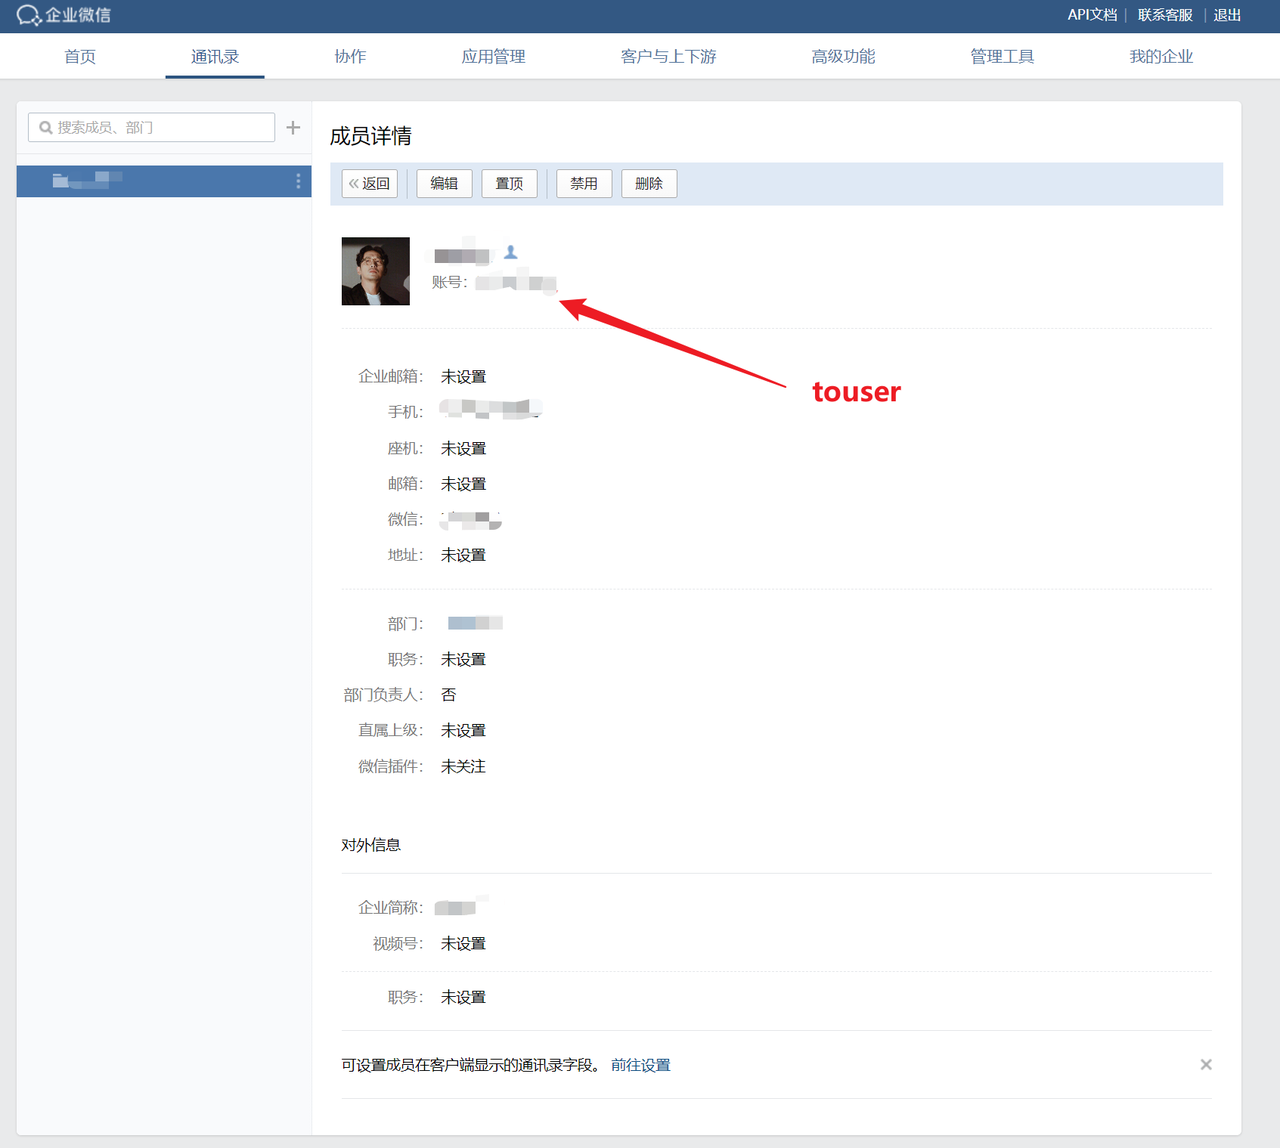Click the 成员详情 heading
Viewport: 1280px width, 1148px height.
coord(371,136)
